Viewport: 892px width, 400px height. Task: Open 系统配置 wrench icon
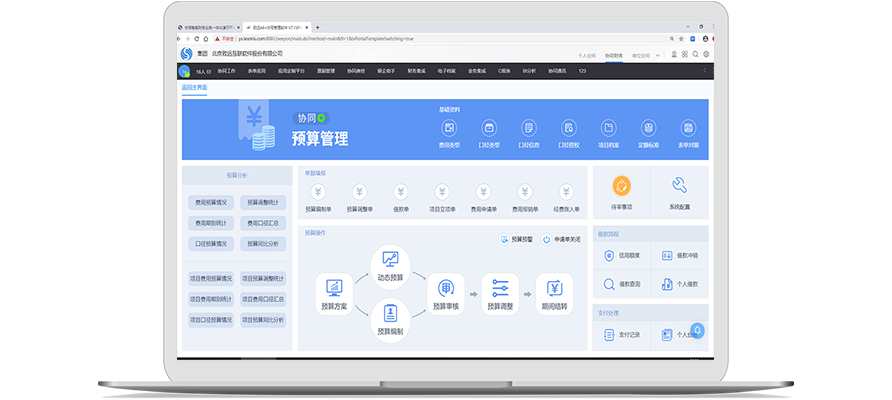pos(679,186)
